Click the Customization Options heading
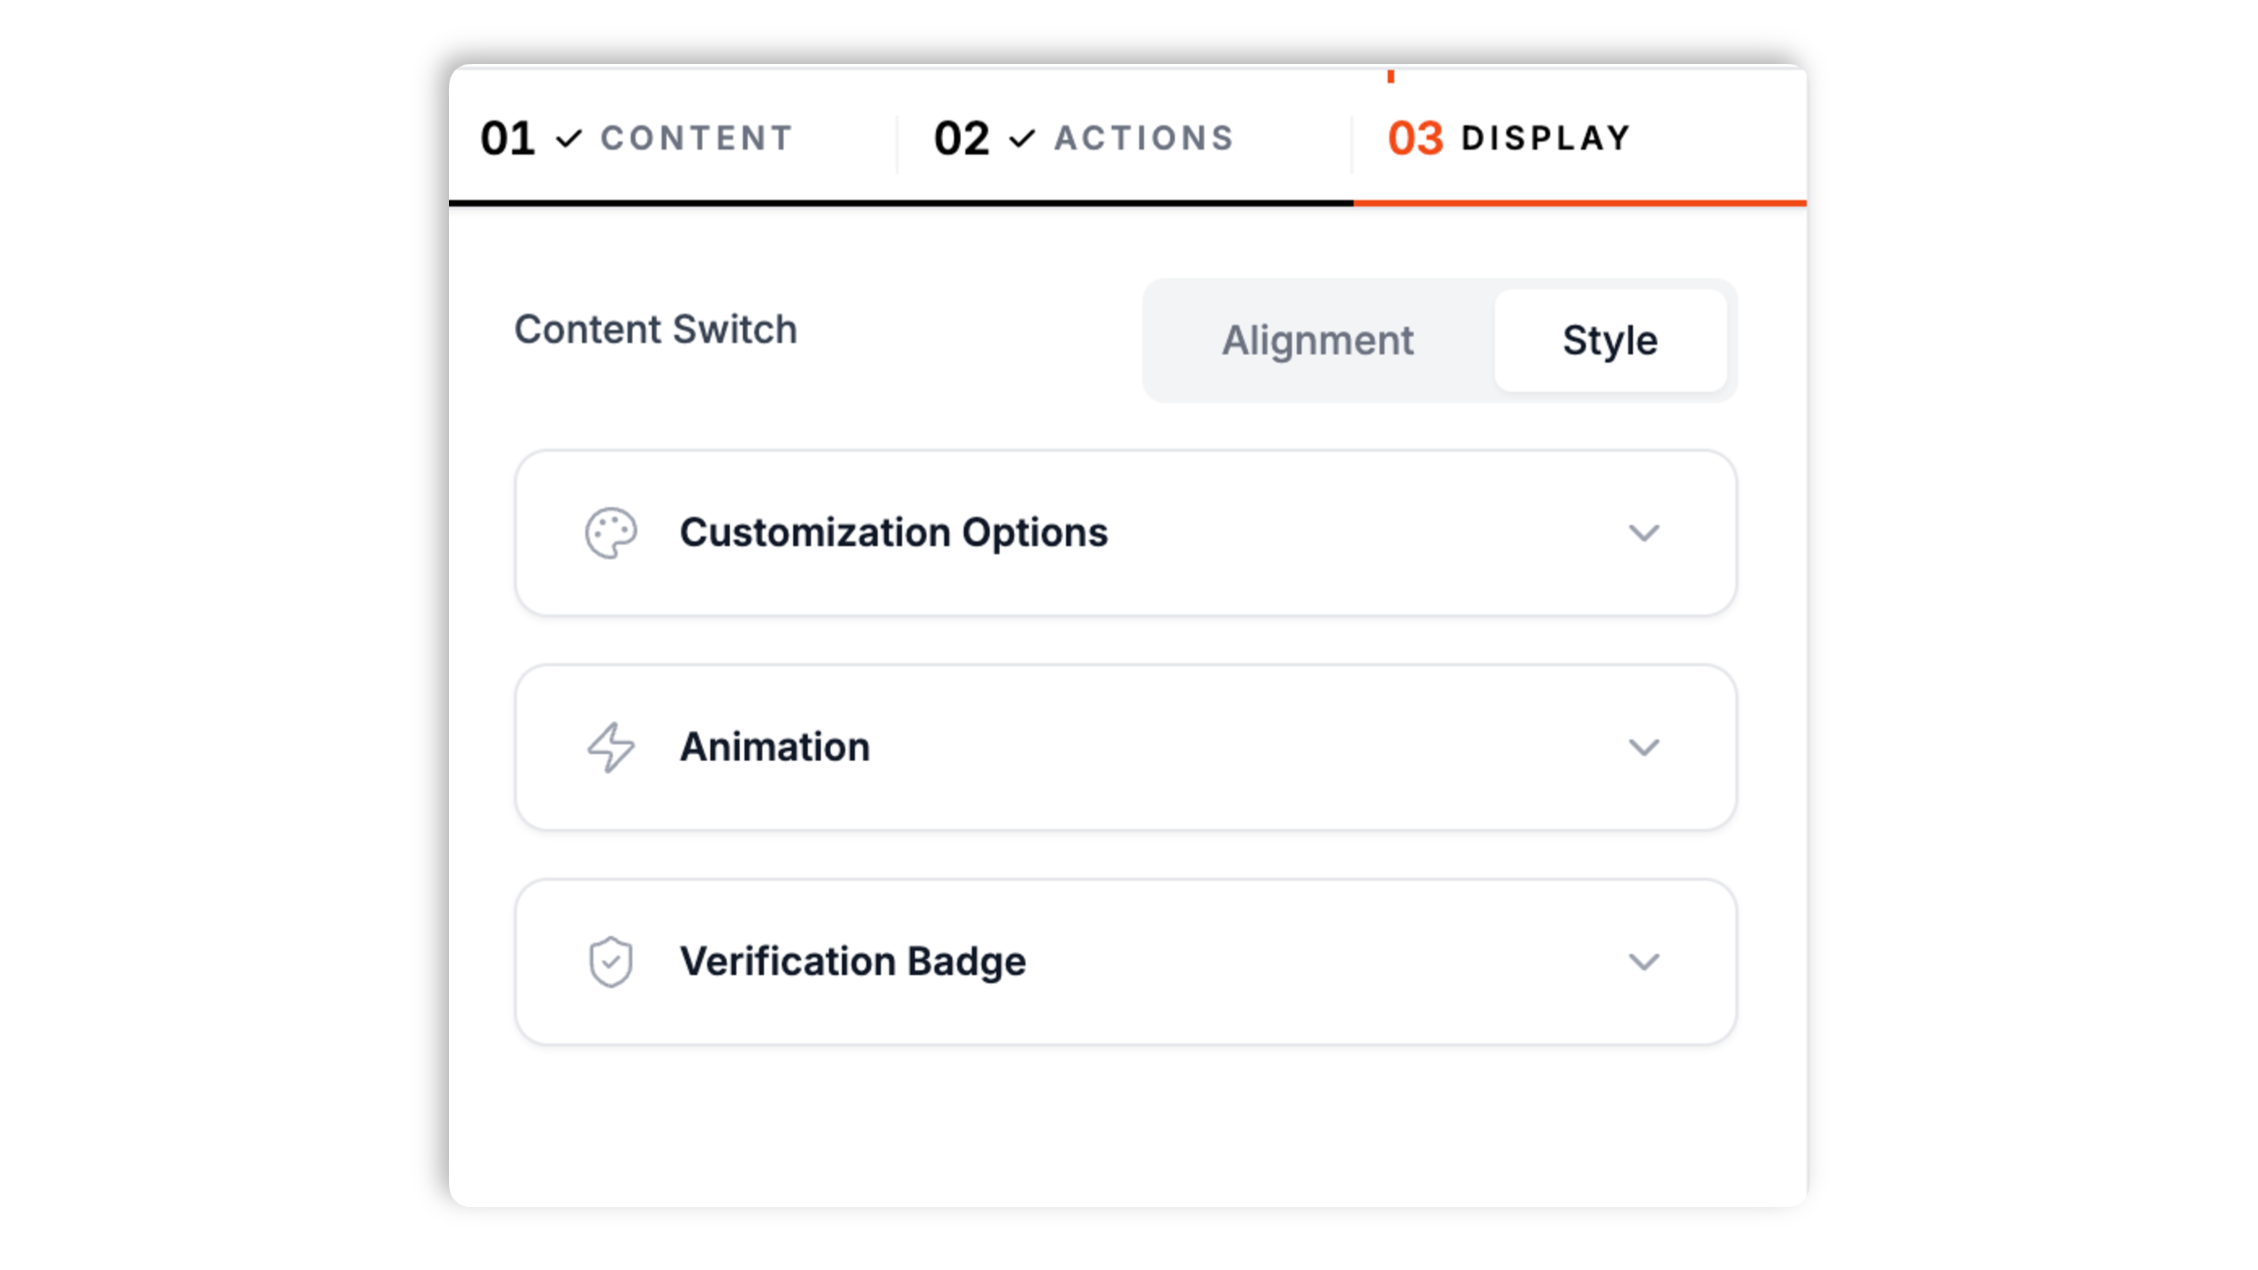 894,533
